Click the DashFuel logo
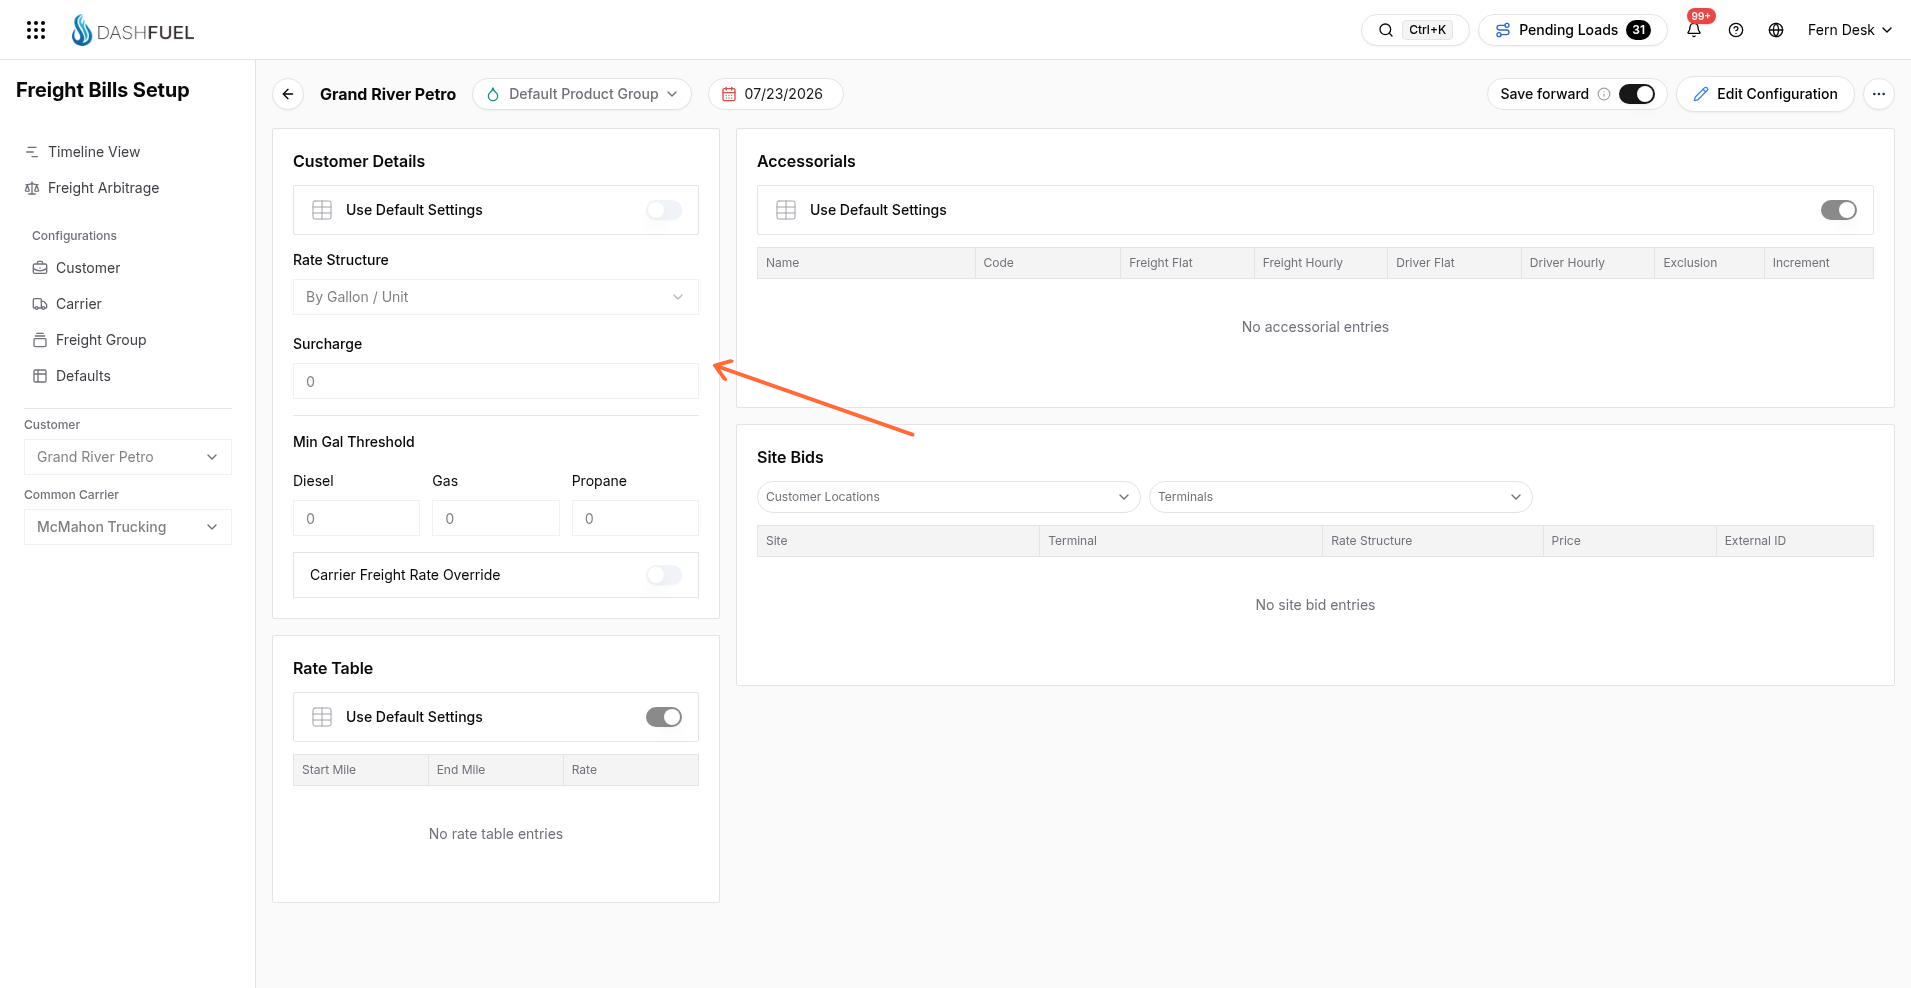This screenshot has width=1911, height=988. [x=133, y=31]
